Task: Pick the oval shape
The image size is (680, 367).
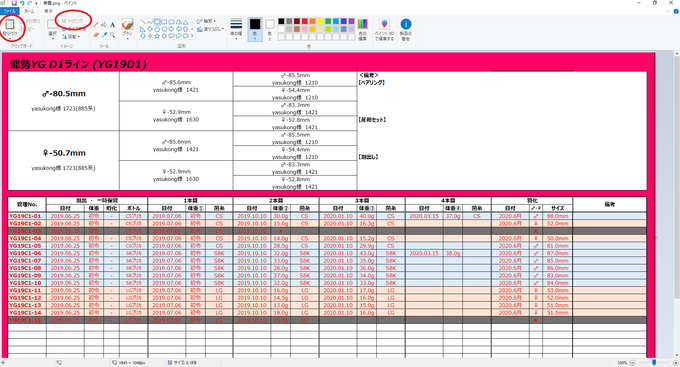Action: click(x=157, y=22)
